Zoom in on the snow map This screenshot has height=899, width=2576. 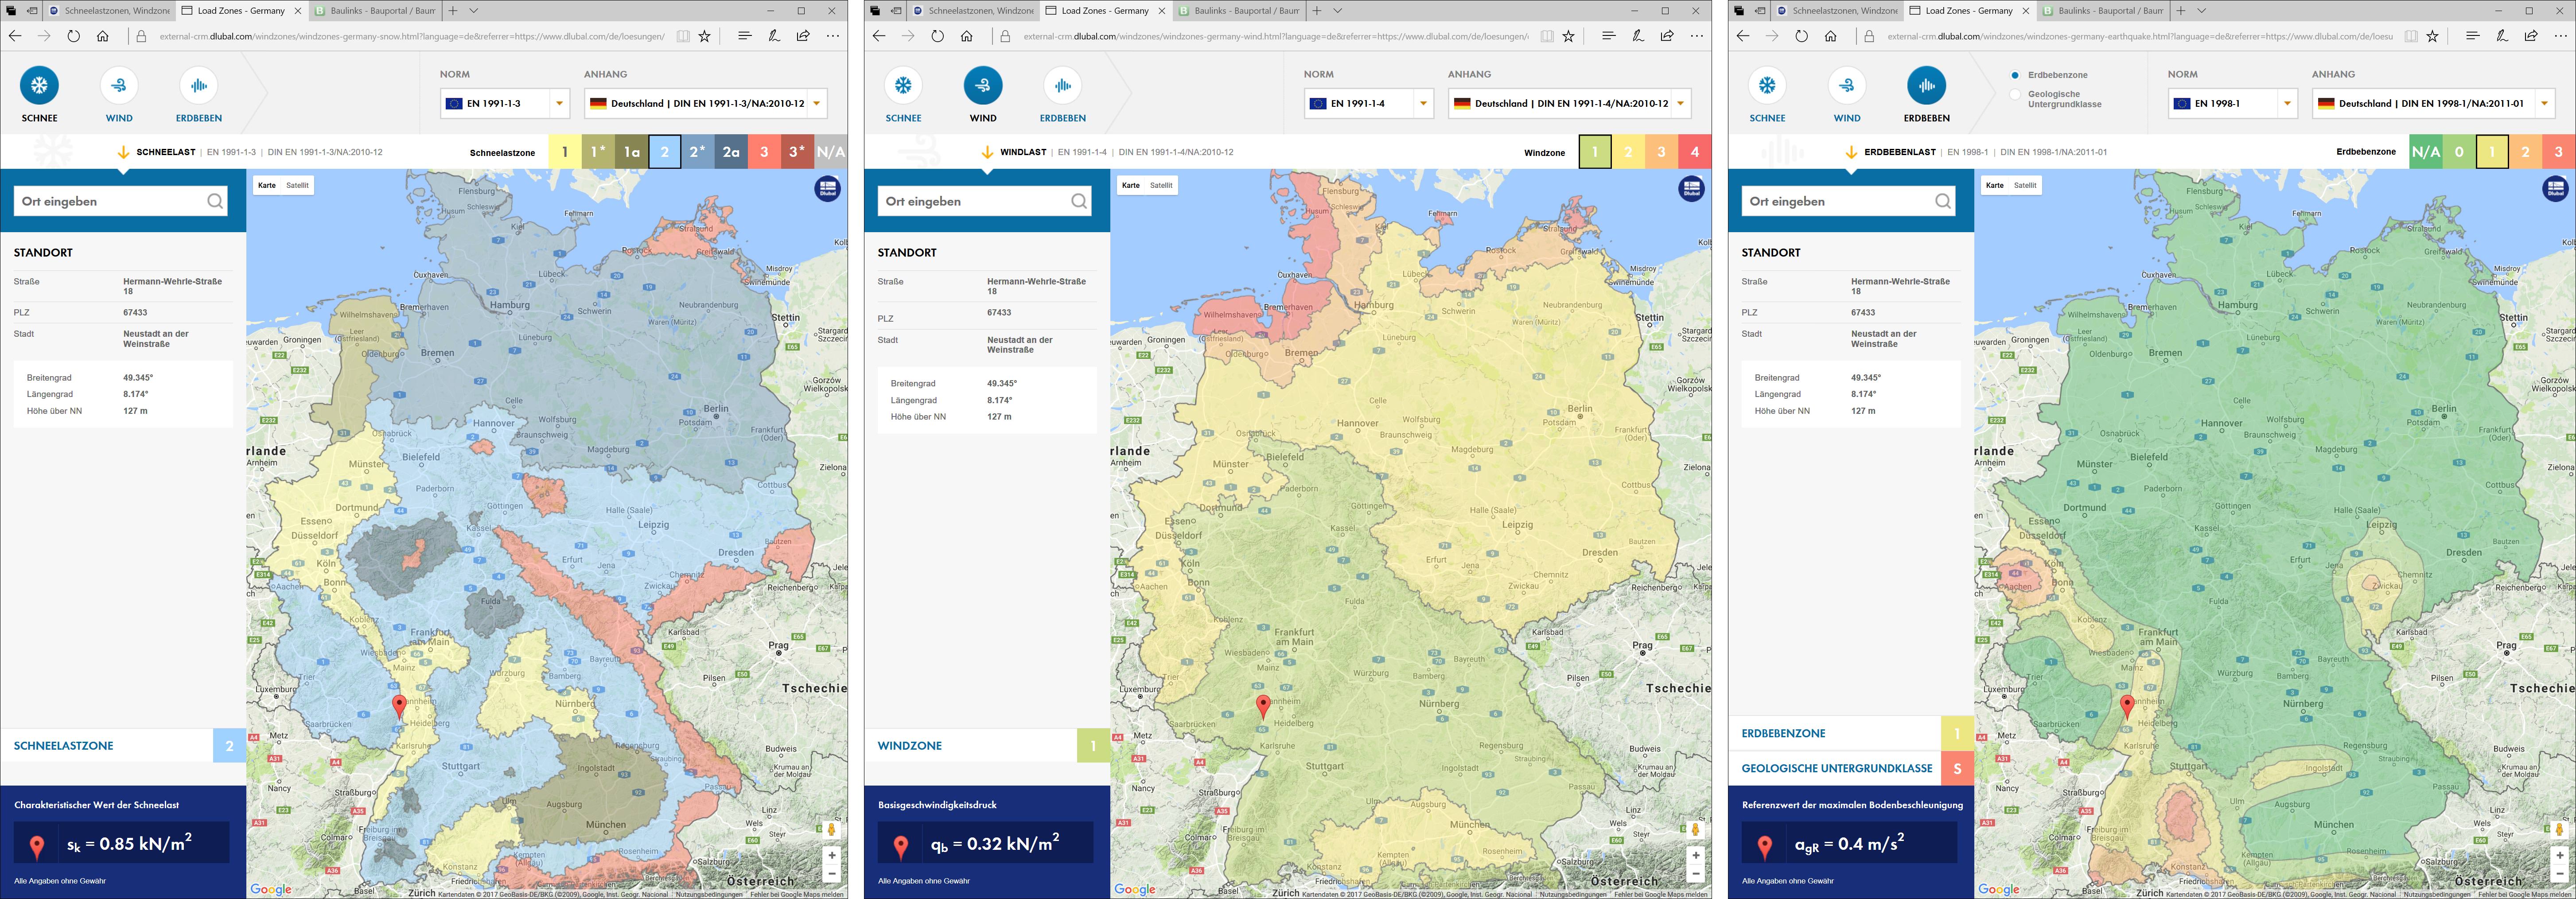coord(831,856)
